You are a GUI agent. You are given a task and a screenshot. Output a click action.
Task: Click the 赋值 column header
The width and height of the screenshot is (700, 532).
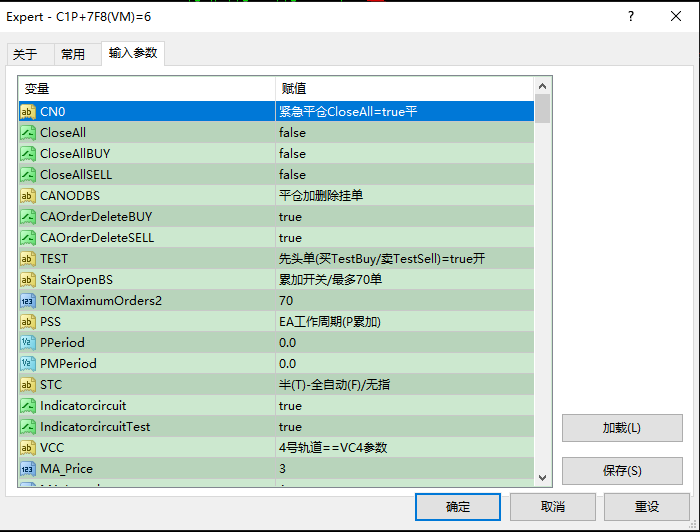click(404, 88)
